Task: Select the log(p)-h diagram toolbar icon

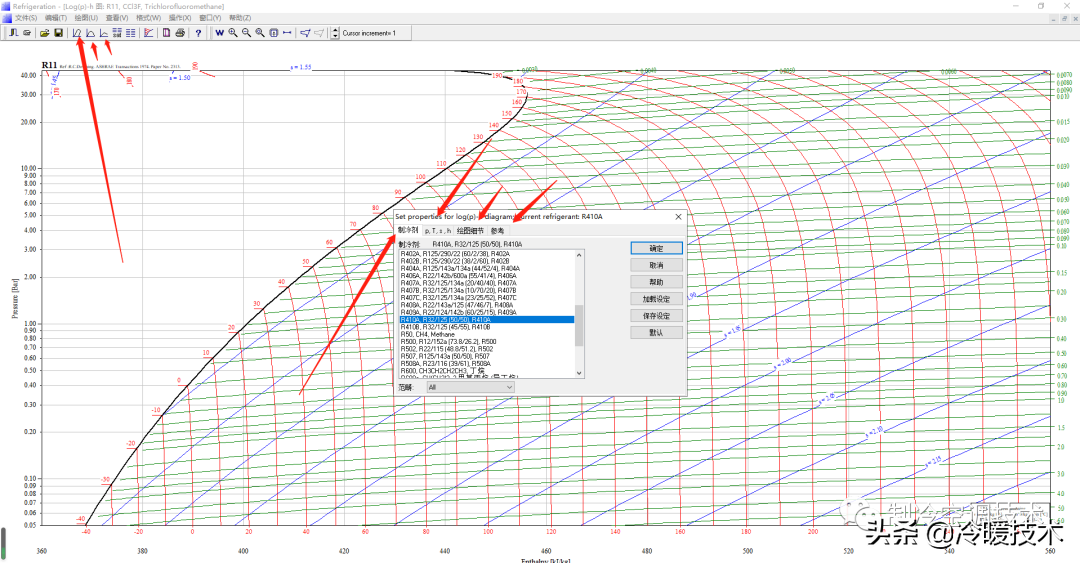Action: click(x=77, y=33)
